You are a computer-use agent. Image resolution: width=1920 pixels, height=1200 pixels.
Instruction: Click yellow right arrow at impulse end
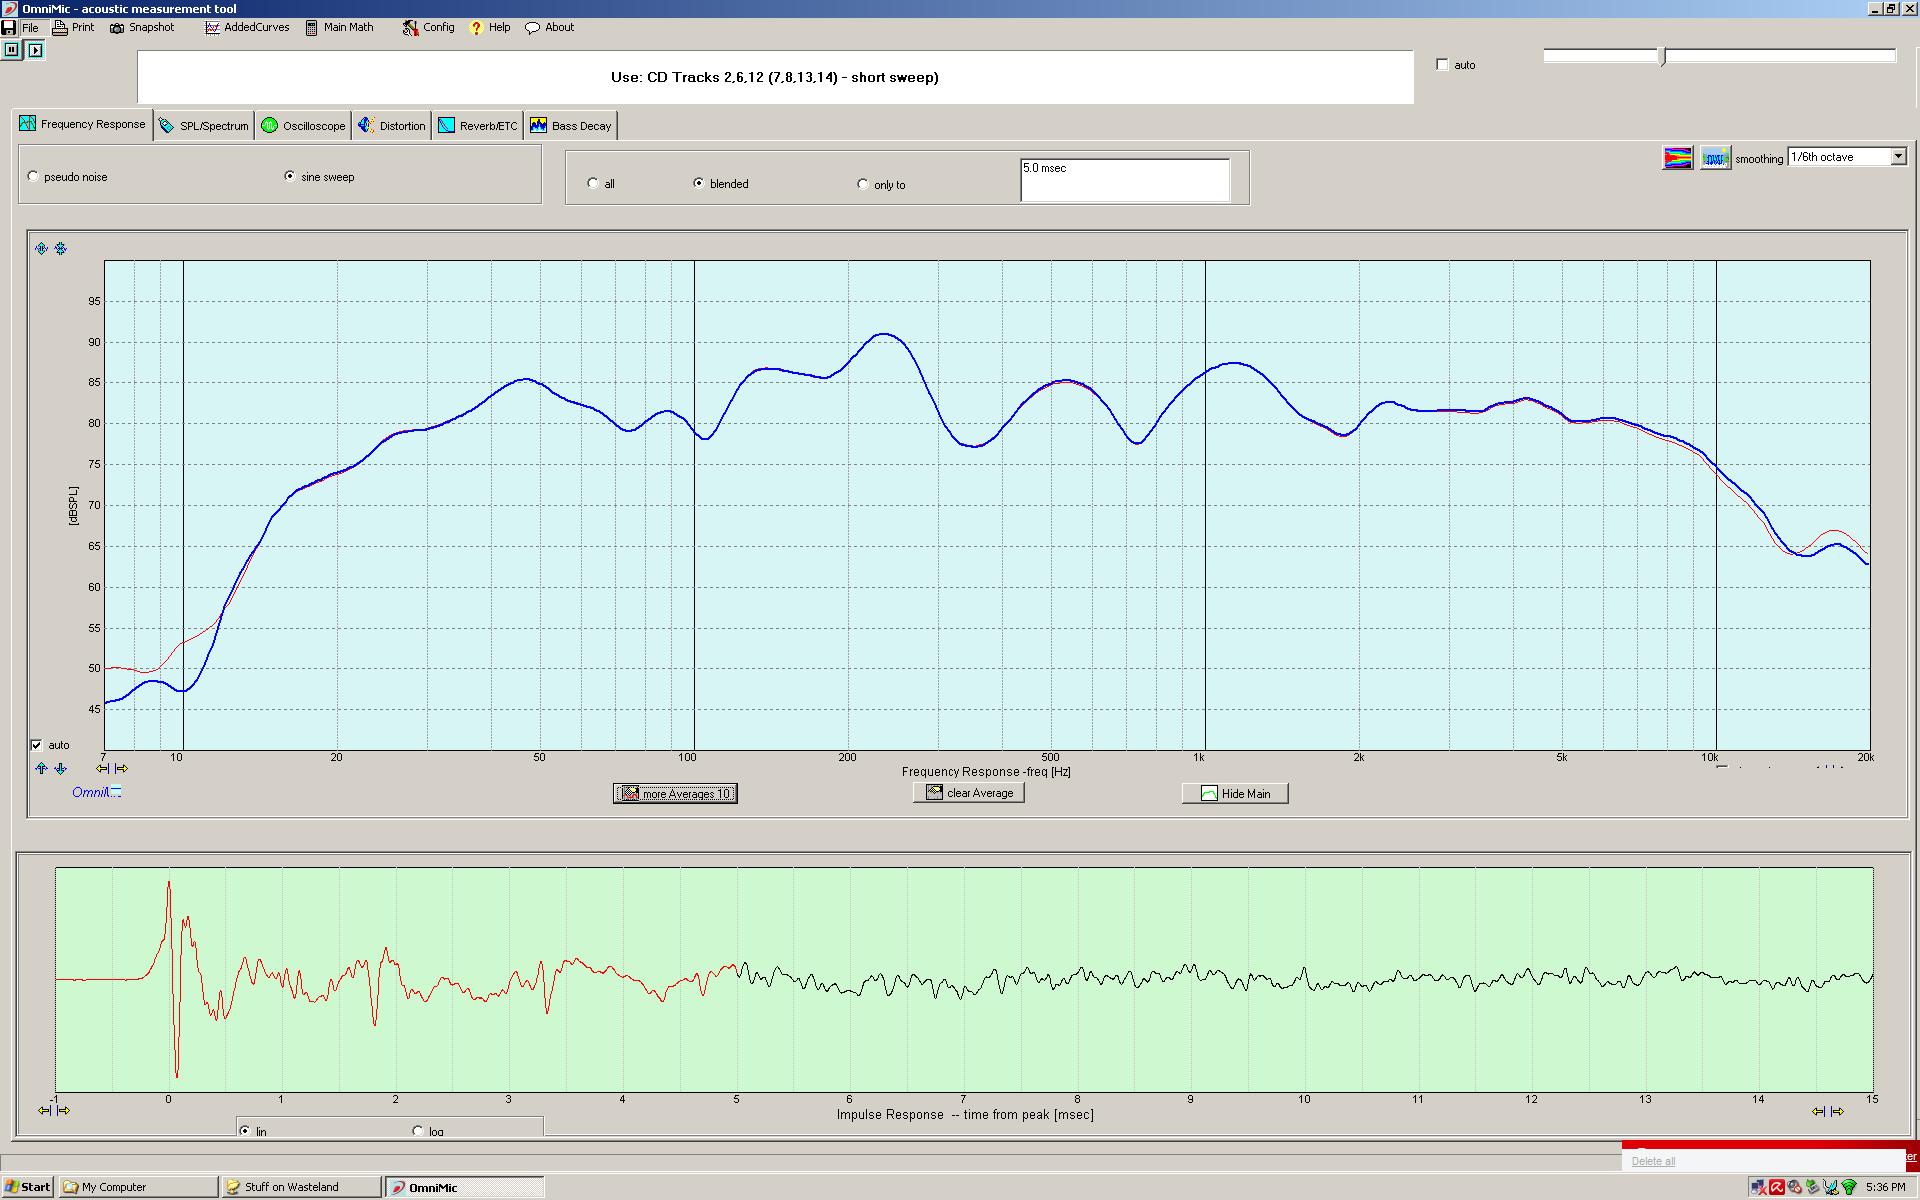pos(1837,1111)
